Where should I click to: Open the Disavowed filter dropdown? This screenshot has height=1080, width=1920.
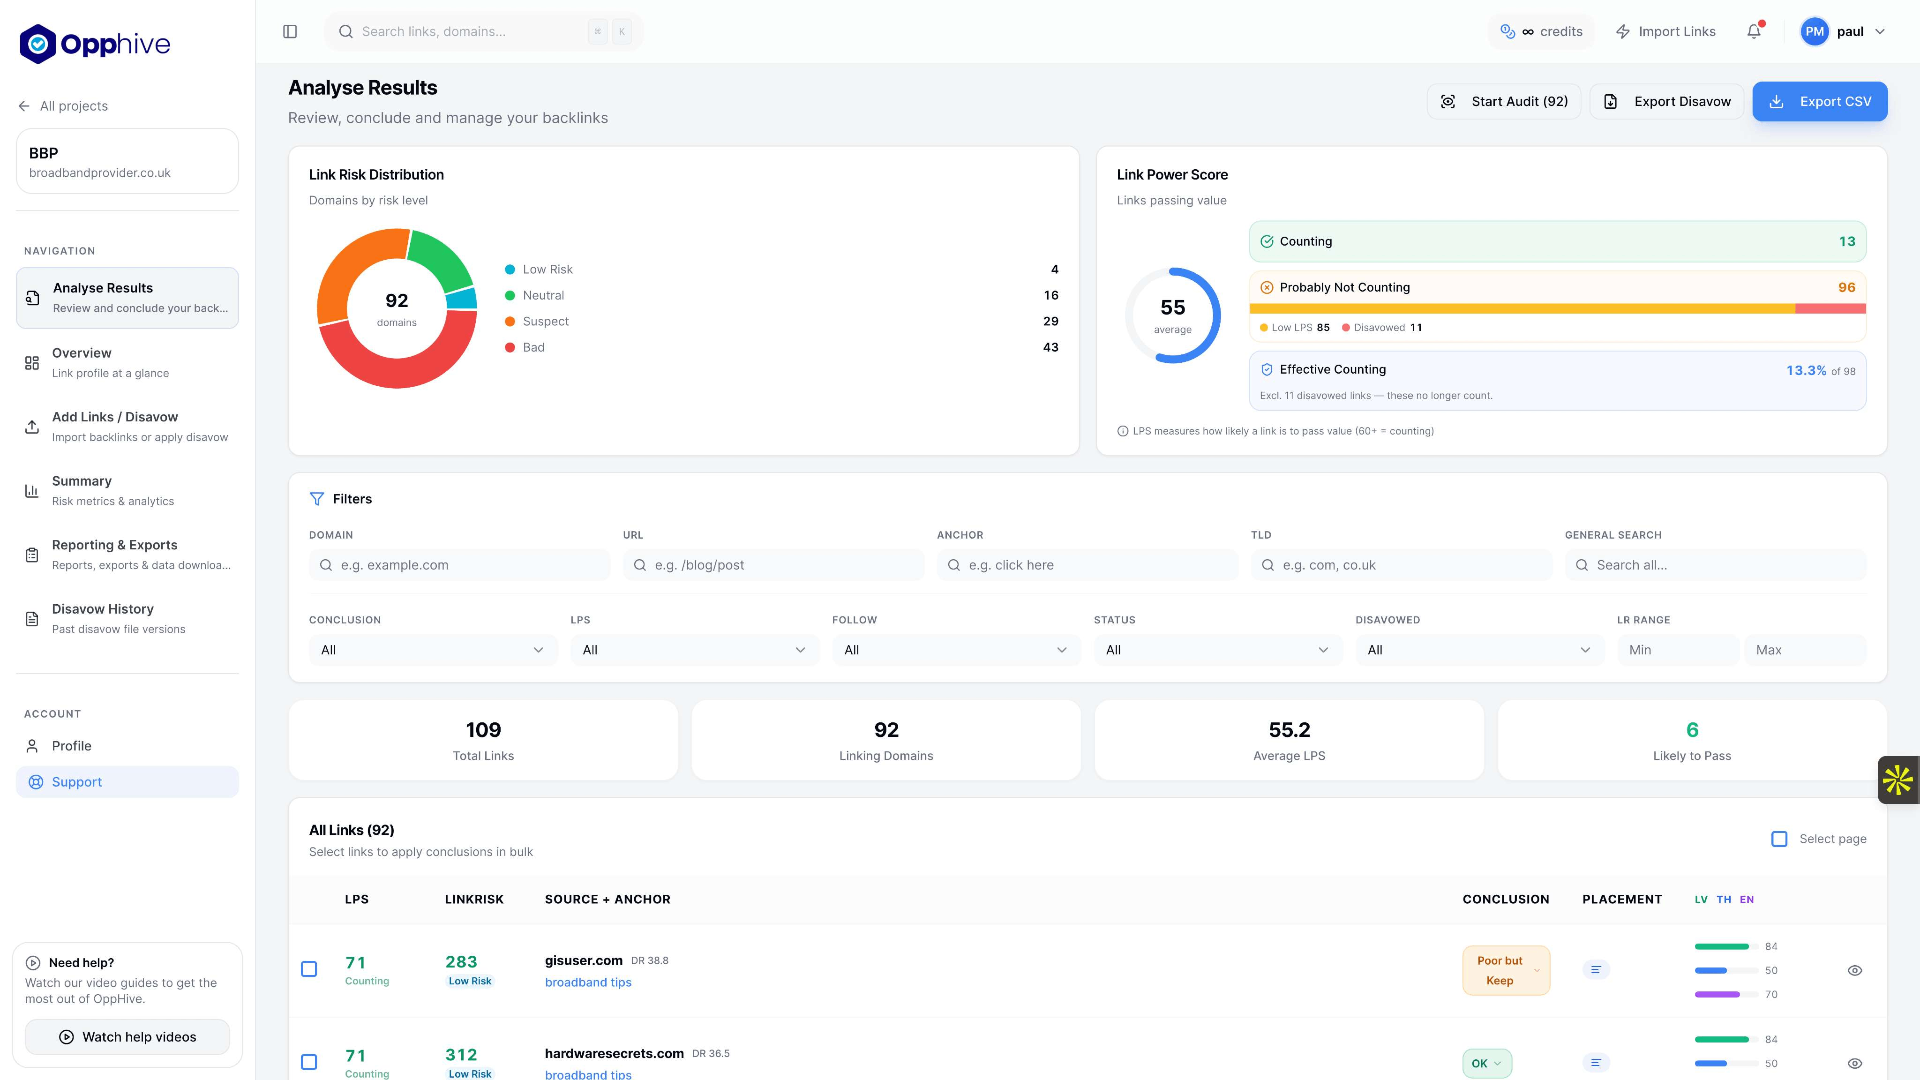pos(1480,650)
